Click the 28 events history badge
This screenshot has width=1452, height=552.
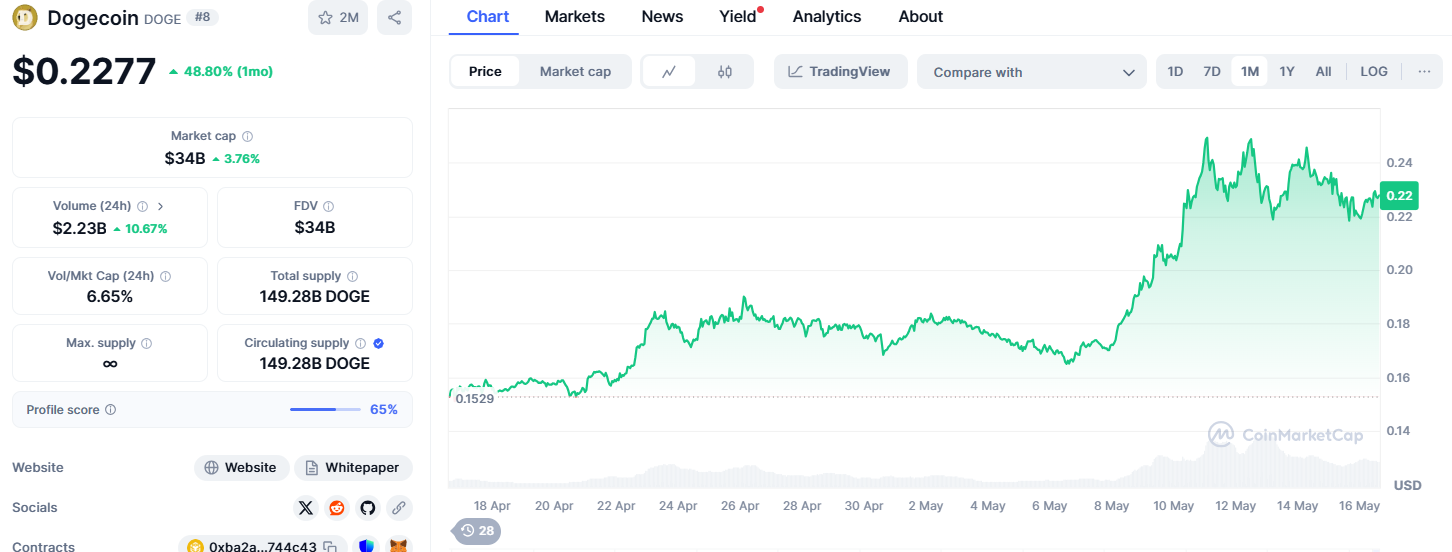(476, 531)
